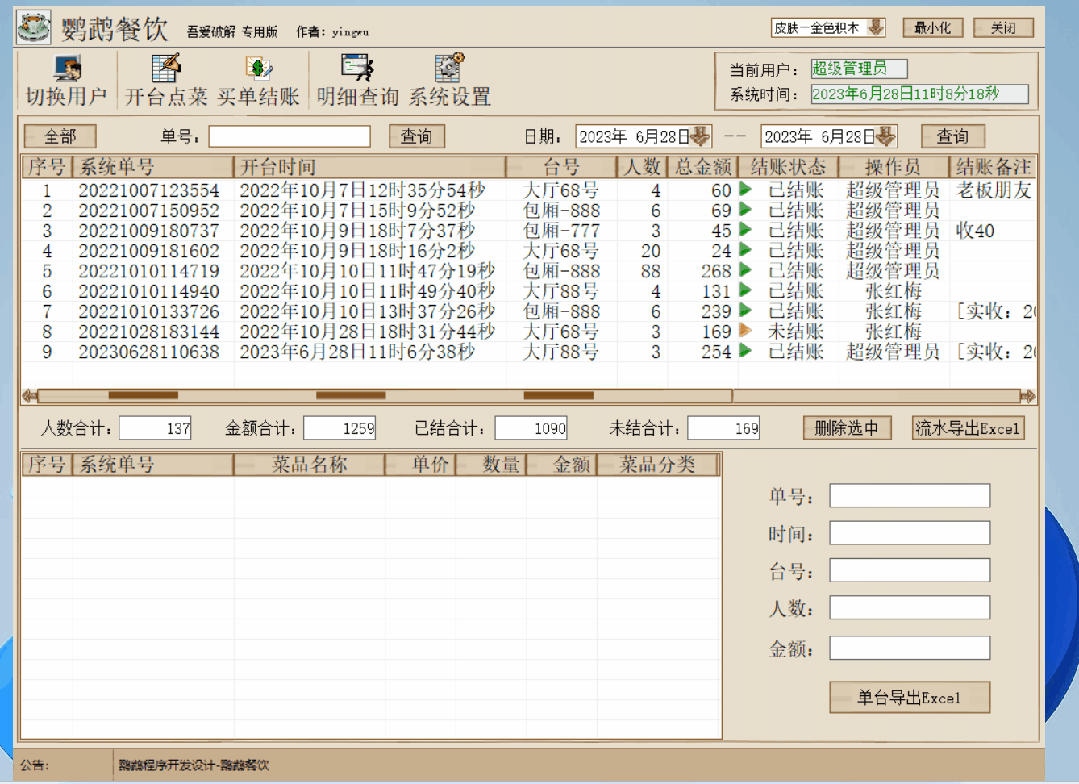
Task: Click the 人数合计 total field
Action: tap(156, 428)
